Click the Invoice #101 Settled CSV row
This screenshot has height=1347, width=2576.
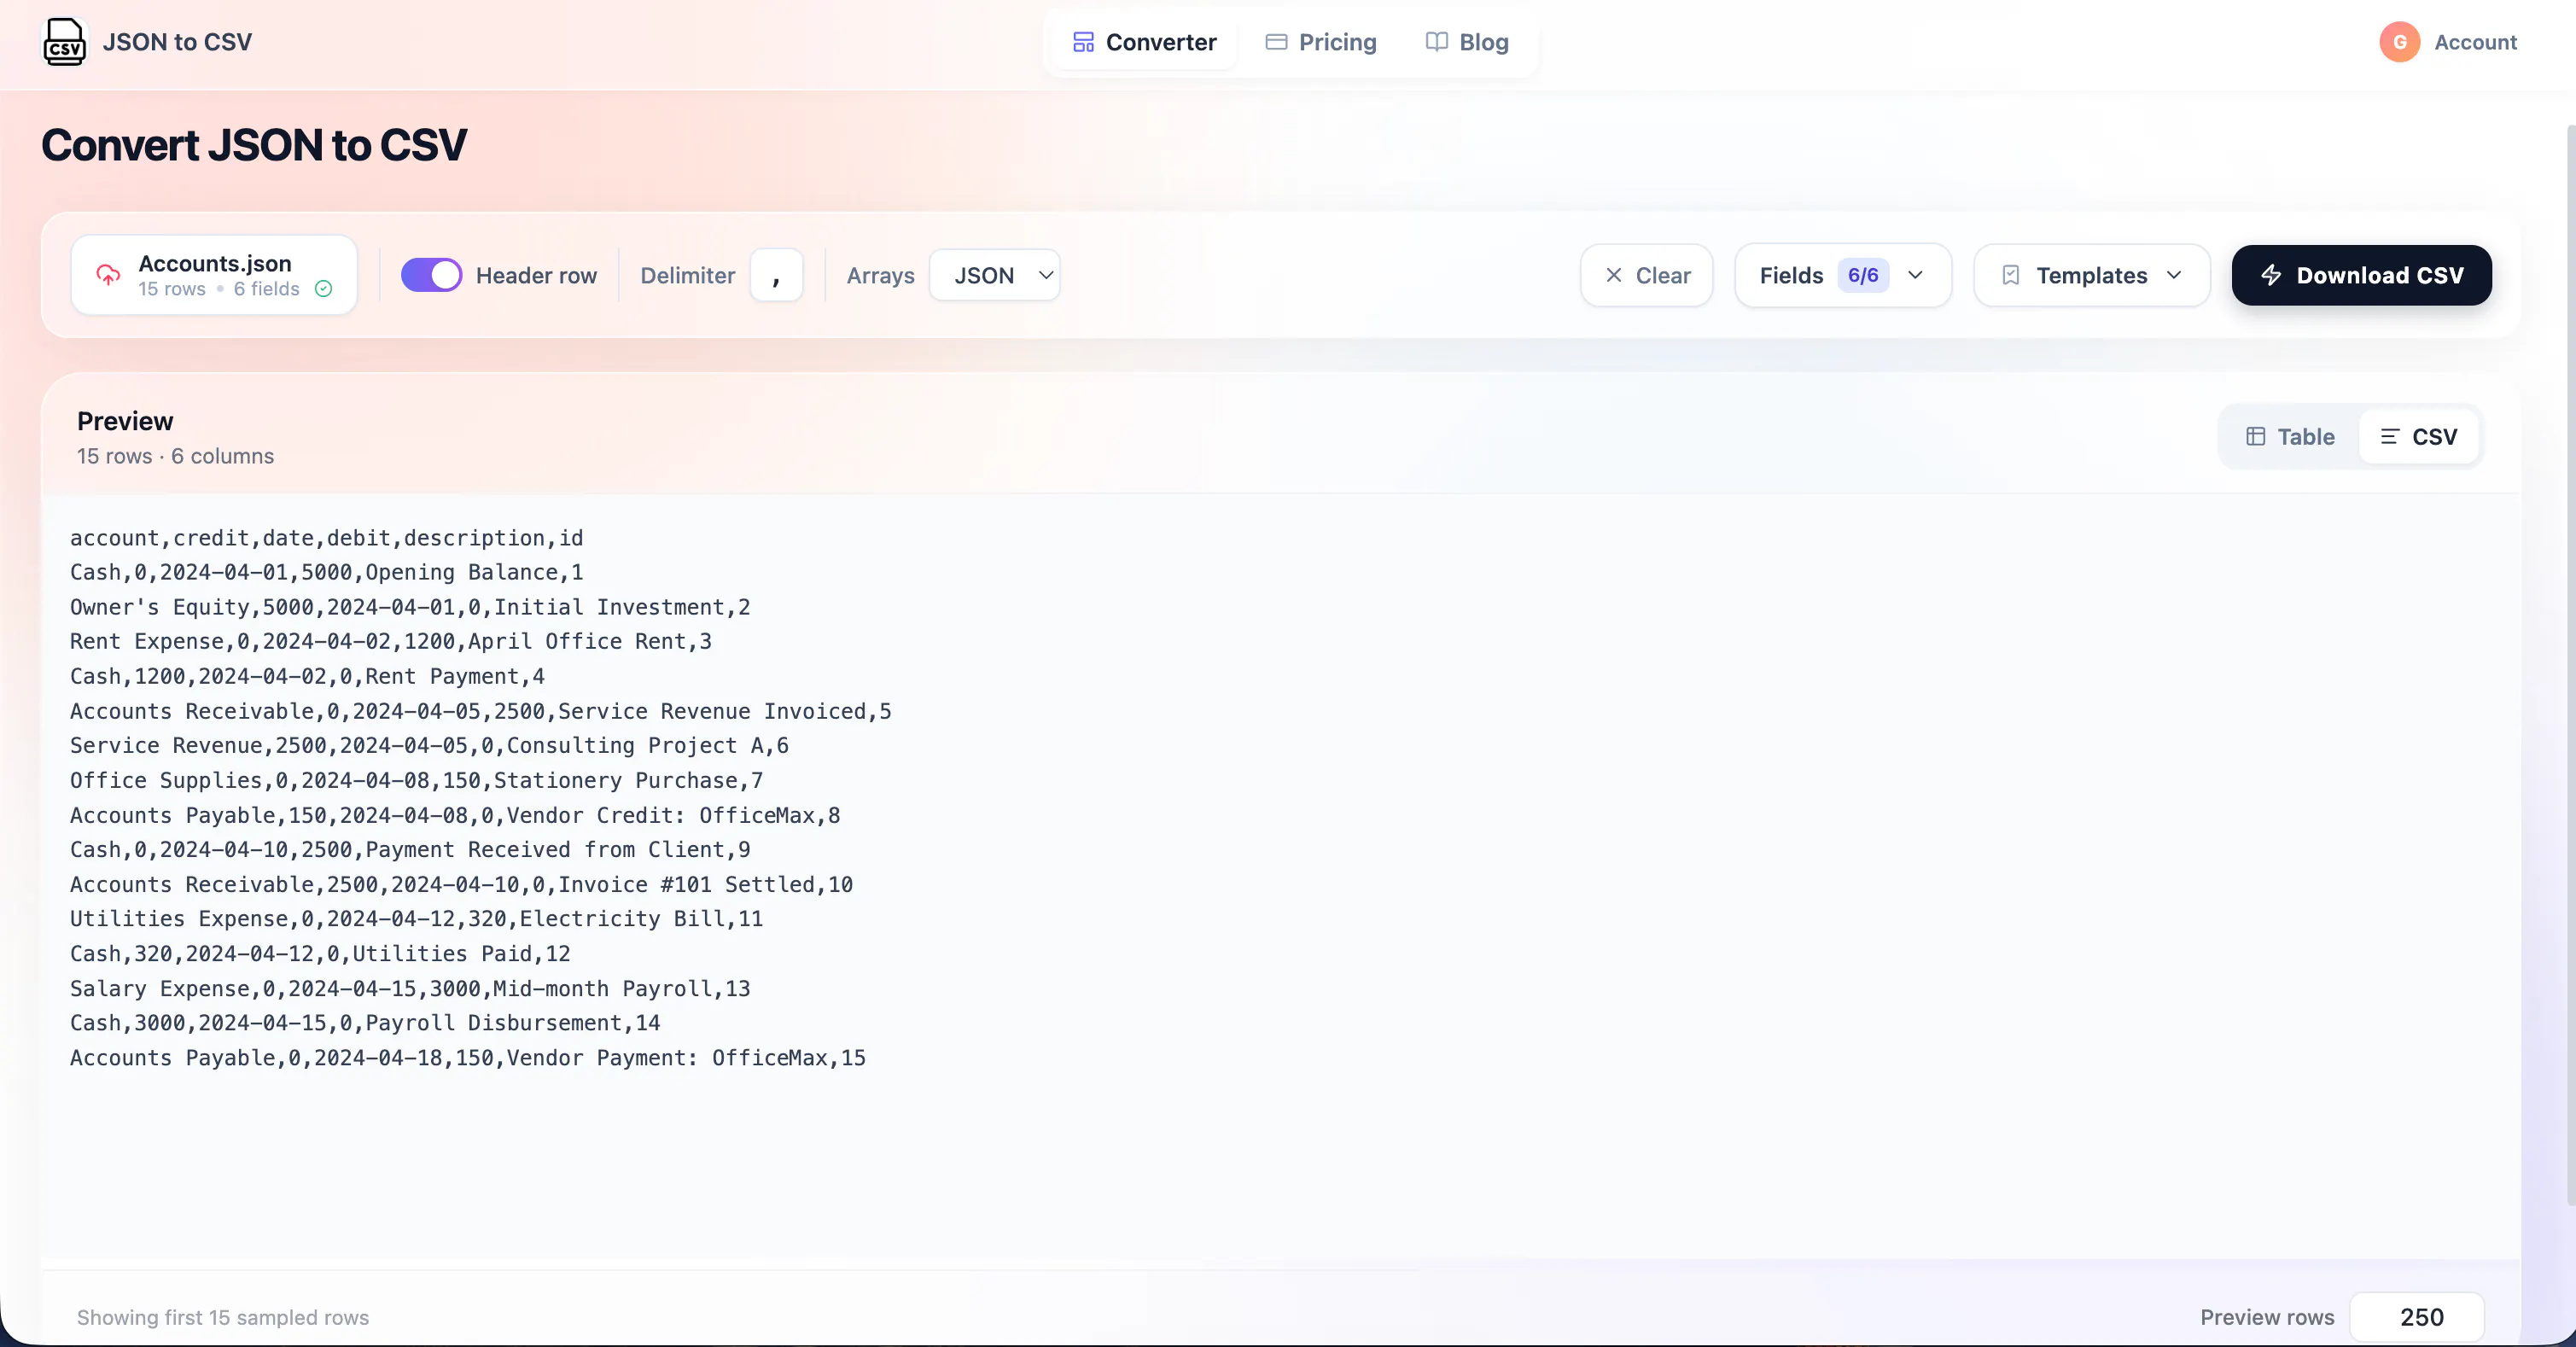tap(461, 884)
